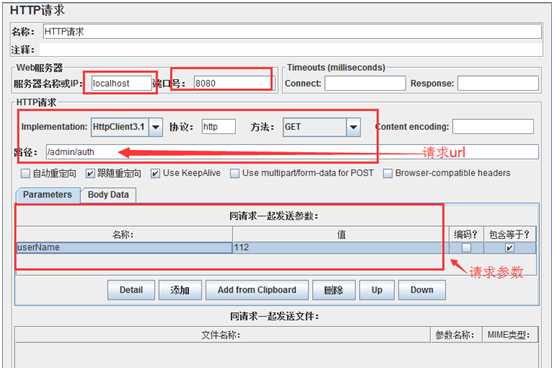Click the 包含等于? column header
554x370 pixels.
click(509, 234)
